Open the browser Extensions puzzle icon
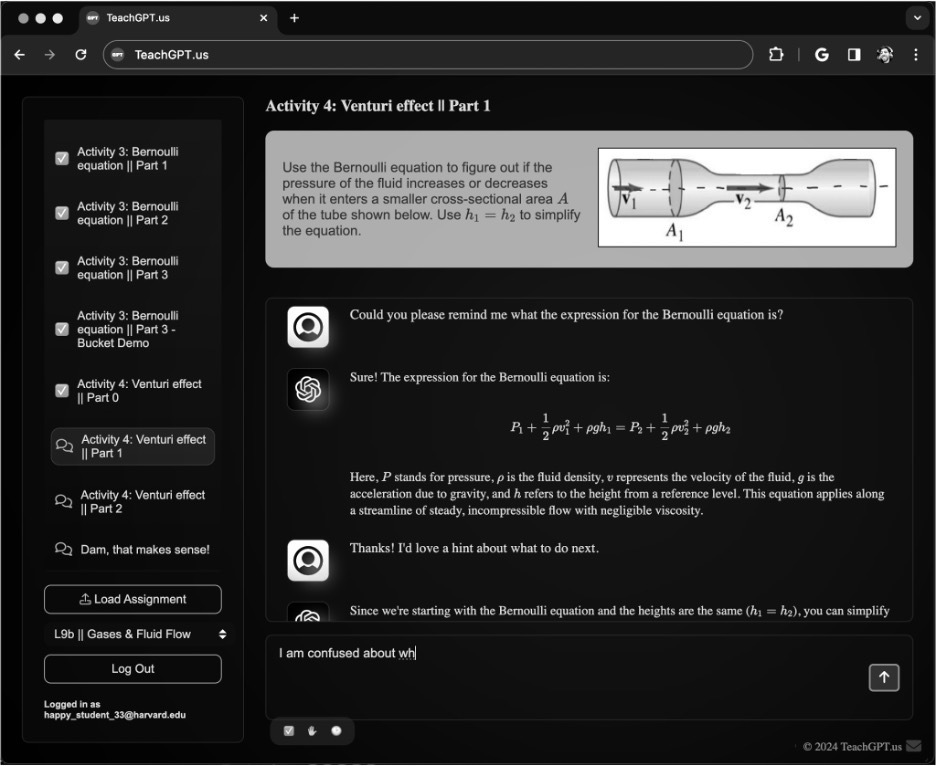Image resolution: width=936 pixels, height=766 pixels. click(775, 55)
